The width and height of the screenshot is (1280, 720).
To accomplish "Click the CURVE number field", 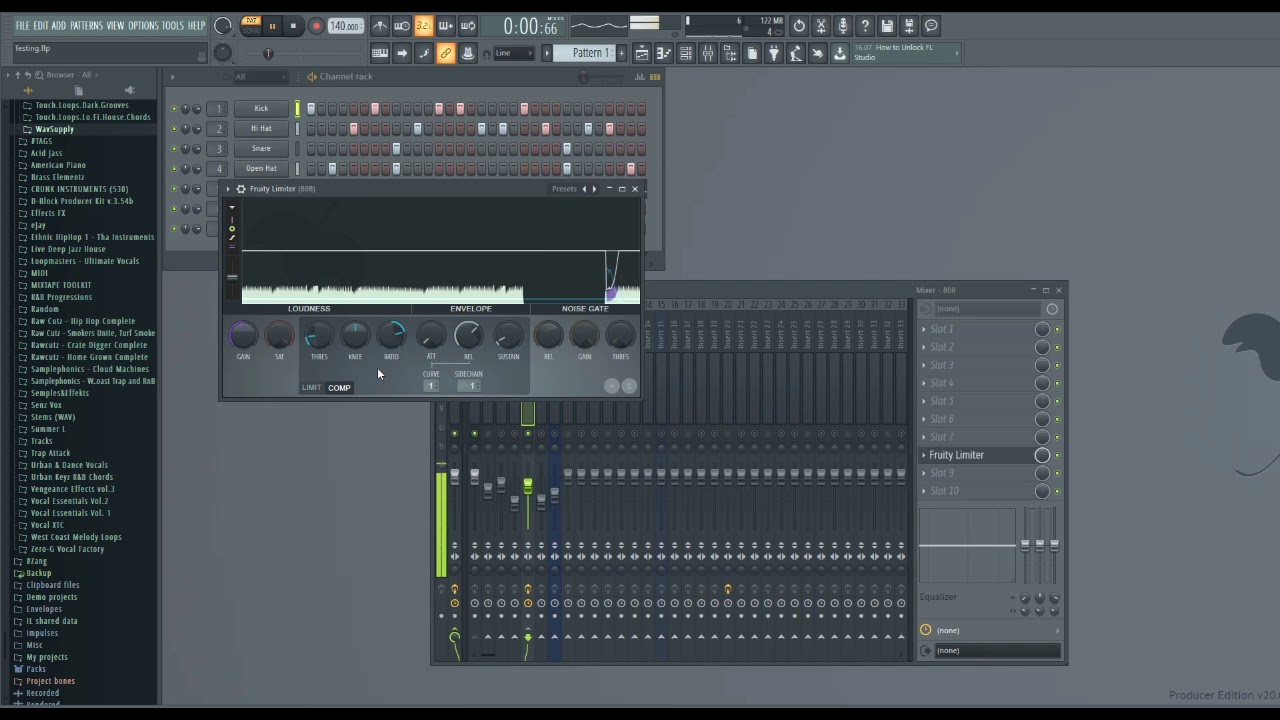I will click(431, 386).
